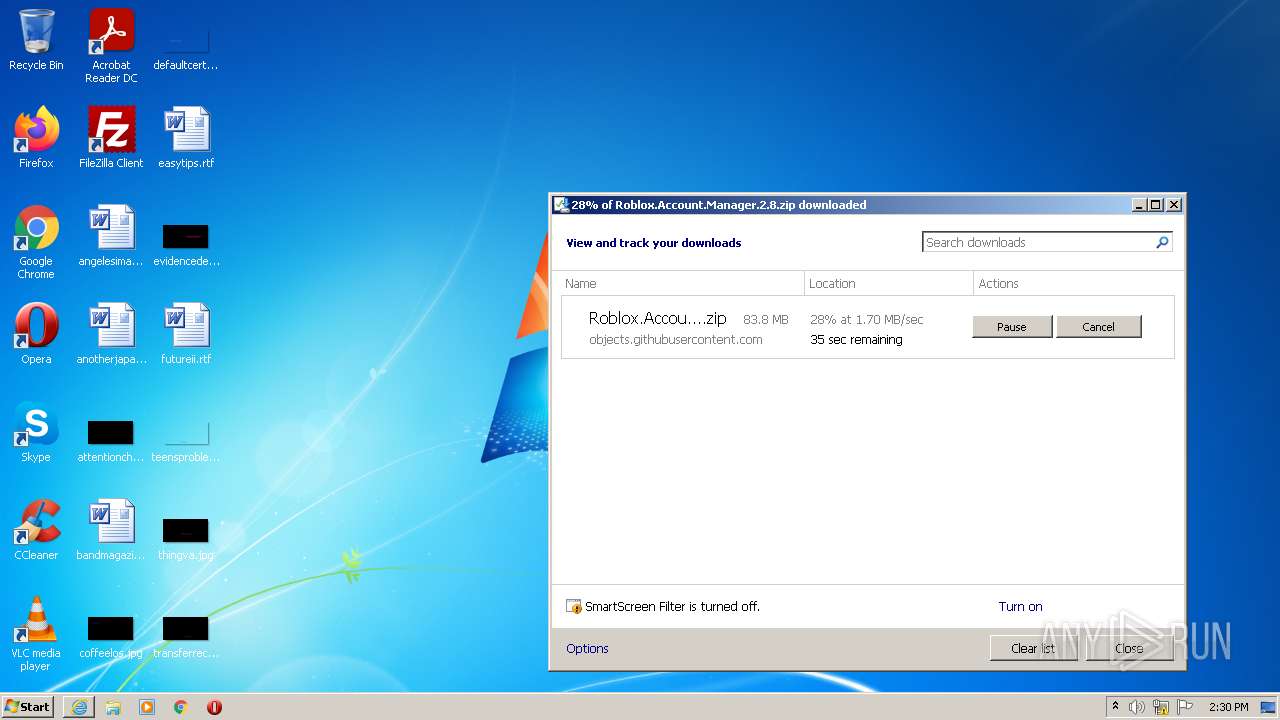This screenshot has width=1280, height=720.
Task: Pause the Roblox Account Manager download
Action: (x=1012, y=327)
